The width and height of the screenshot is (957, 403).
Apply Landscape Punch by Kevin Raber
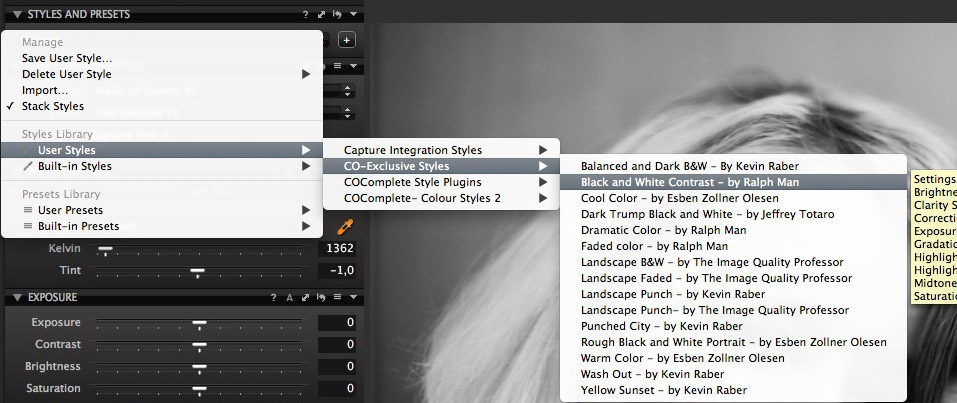click(734, 294)
